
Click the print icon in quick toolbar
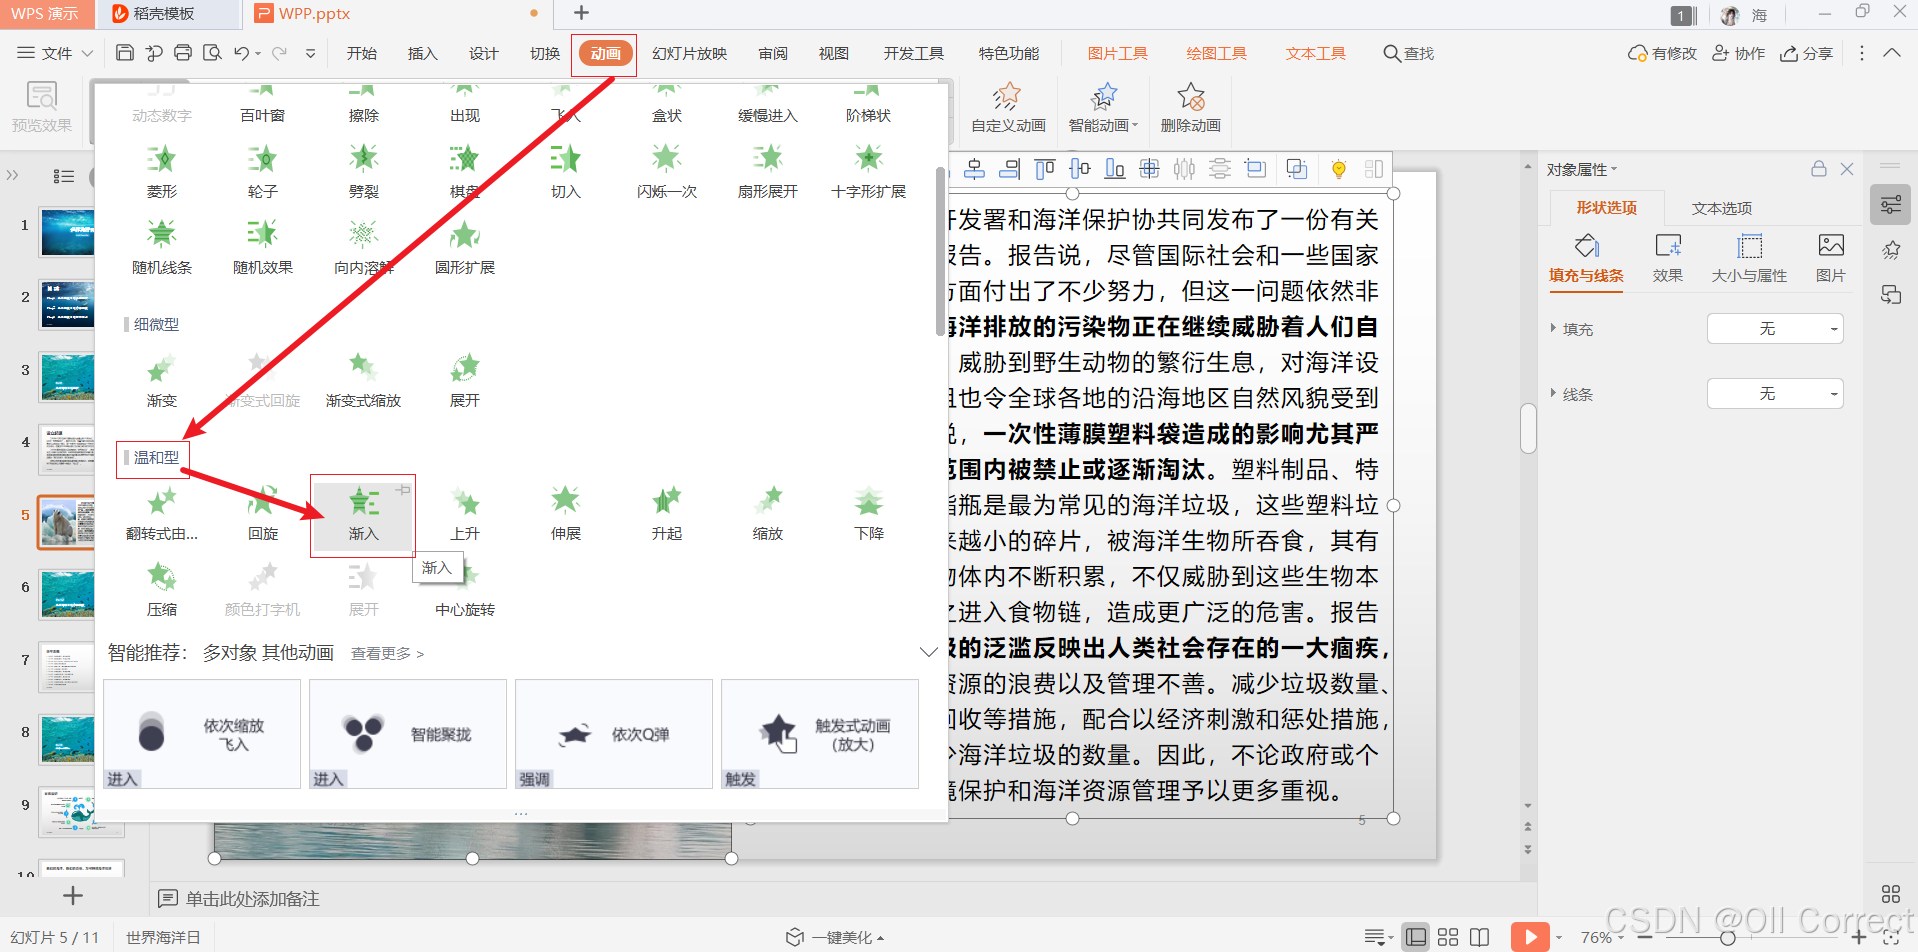(183, 53)
